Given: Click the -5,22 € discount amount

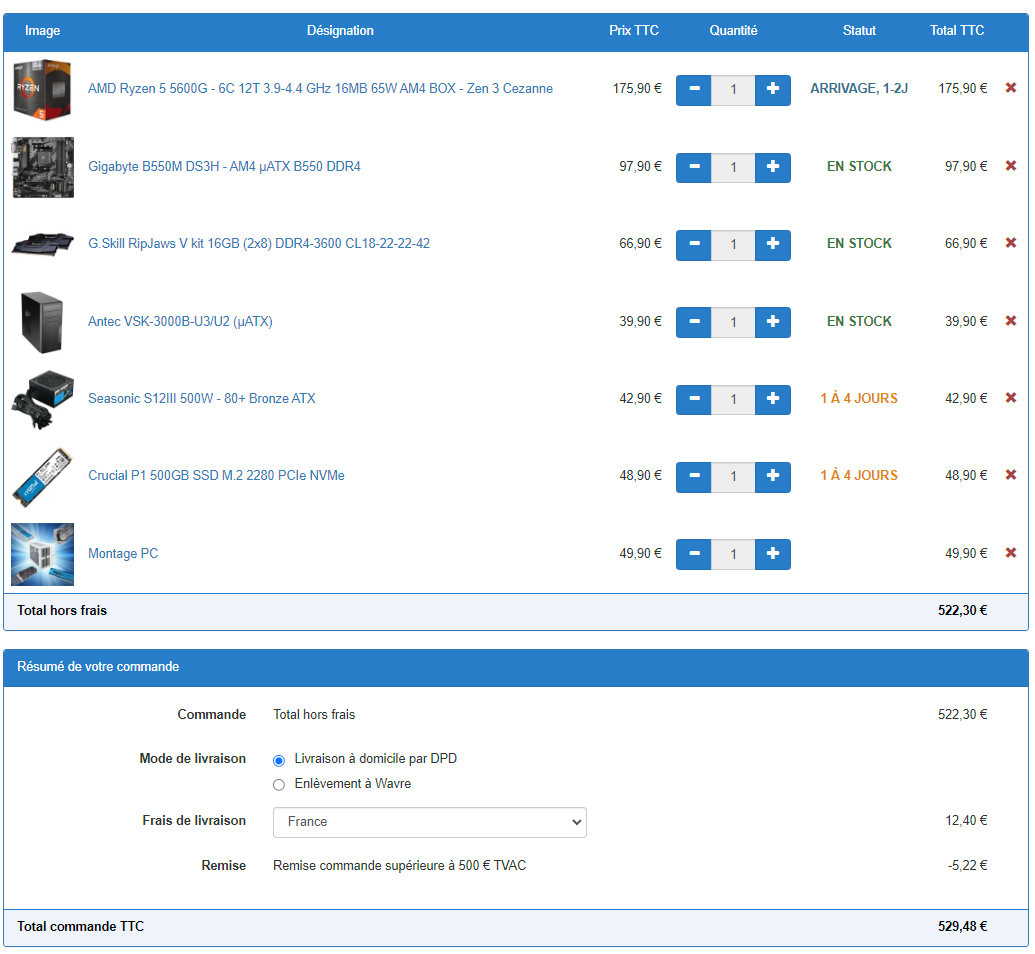Looking at the screenshot, I should click(x=967, y=866).
